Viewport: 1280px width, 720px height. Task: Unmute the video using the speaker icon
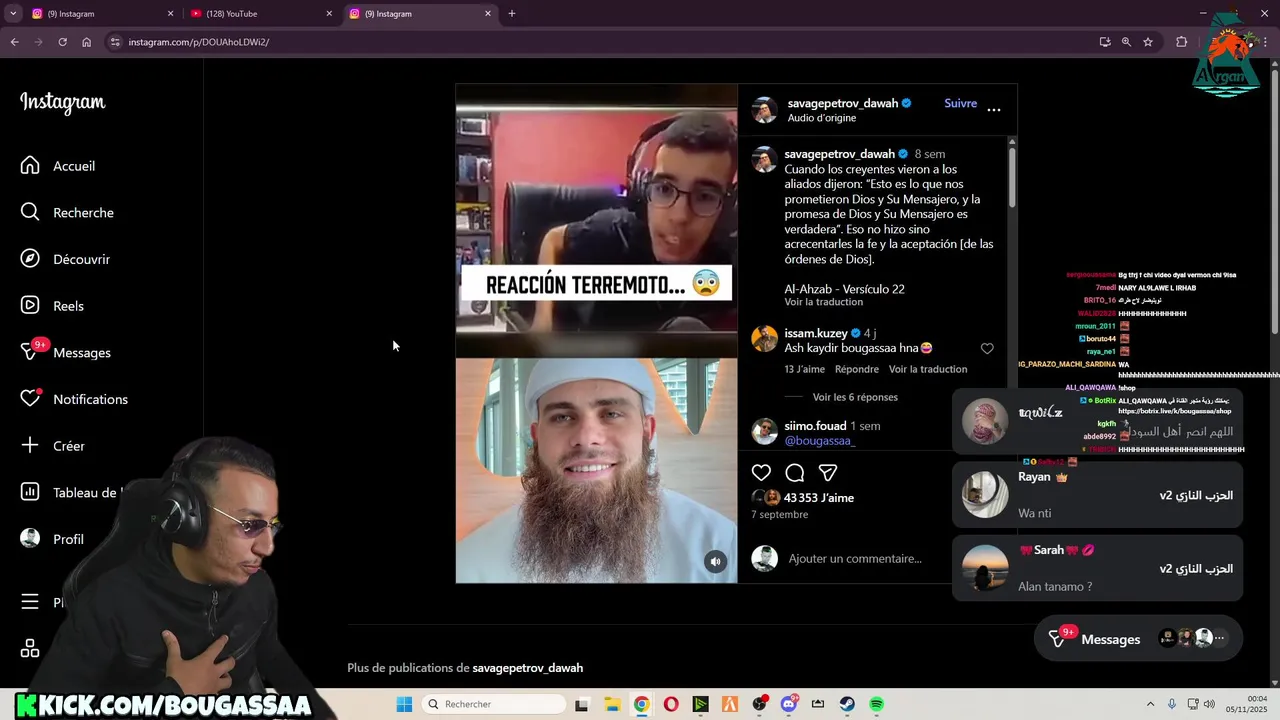[715, 562]
